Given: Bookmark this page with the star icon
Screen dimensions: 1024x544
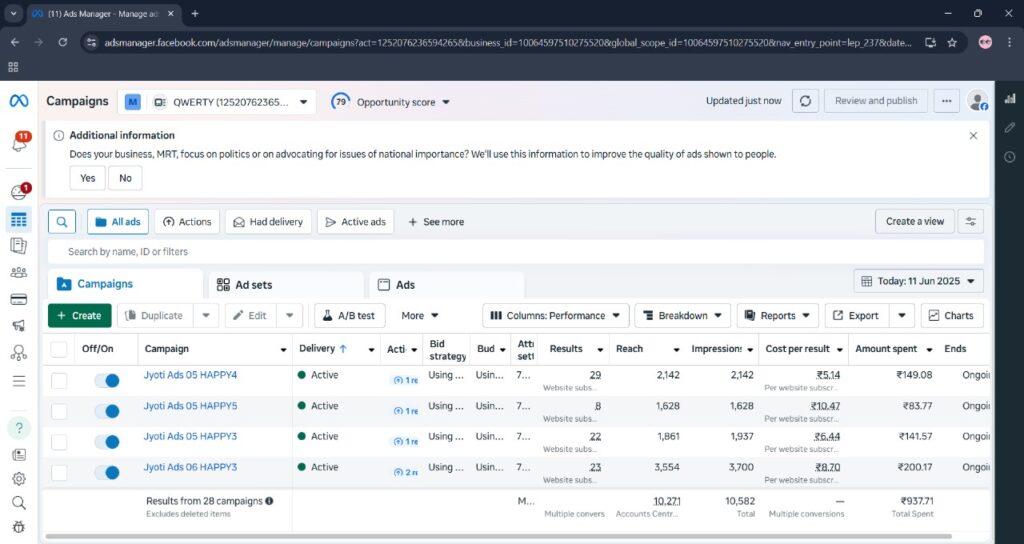Looking at the screenshot, I should click(952, 42).
